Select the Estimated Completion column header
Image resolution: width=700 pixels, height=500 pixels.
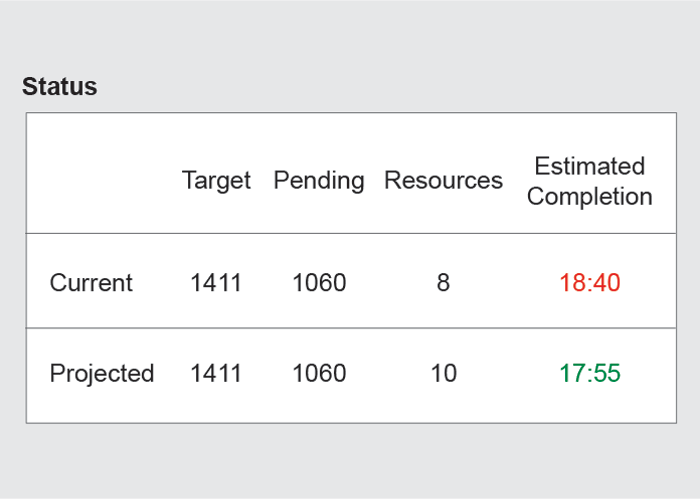[590, 181]
